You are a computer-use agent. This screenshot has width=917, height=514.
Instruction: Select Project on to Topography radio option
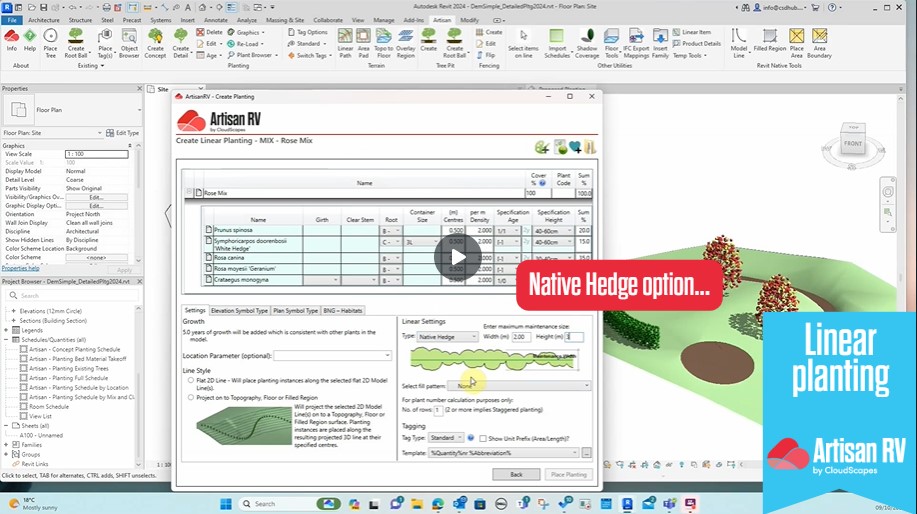(x=189, y=396)
